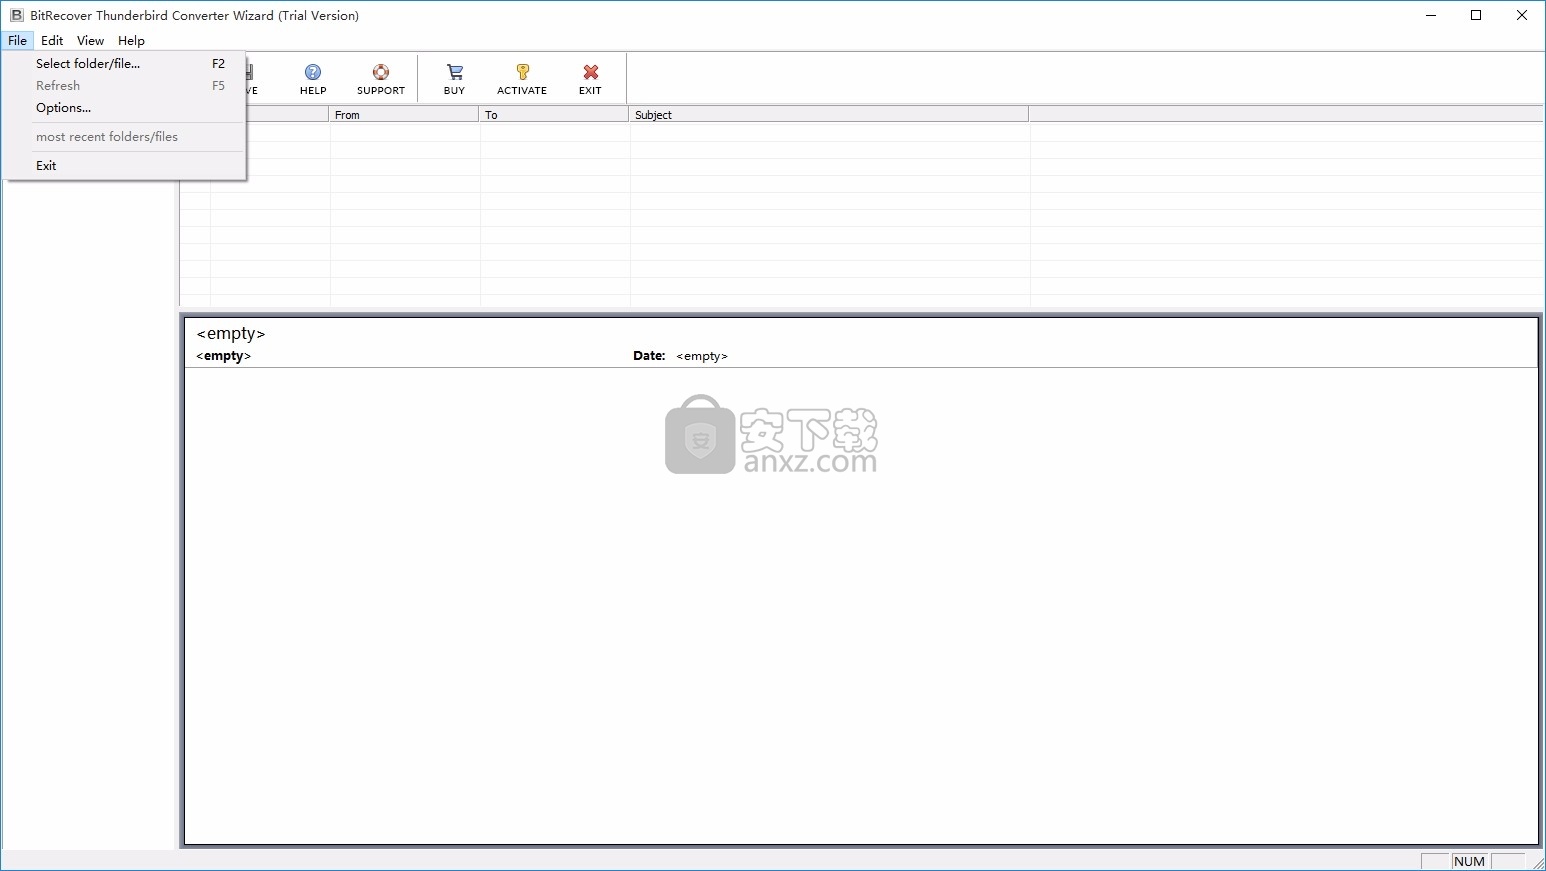
Task: Open the File menu
Action: click(17, 41)
